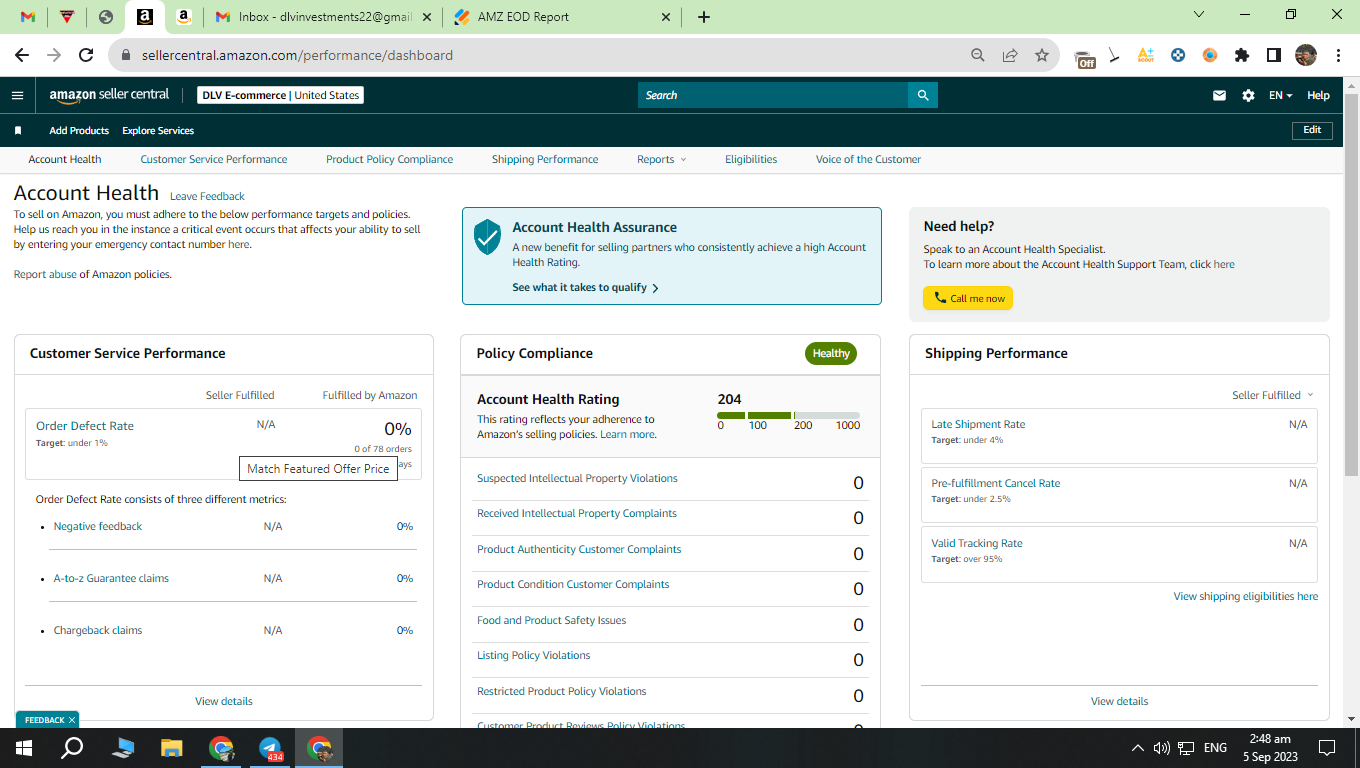Click the extension icon with the Off badge

click(1084, 57)
